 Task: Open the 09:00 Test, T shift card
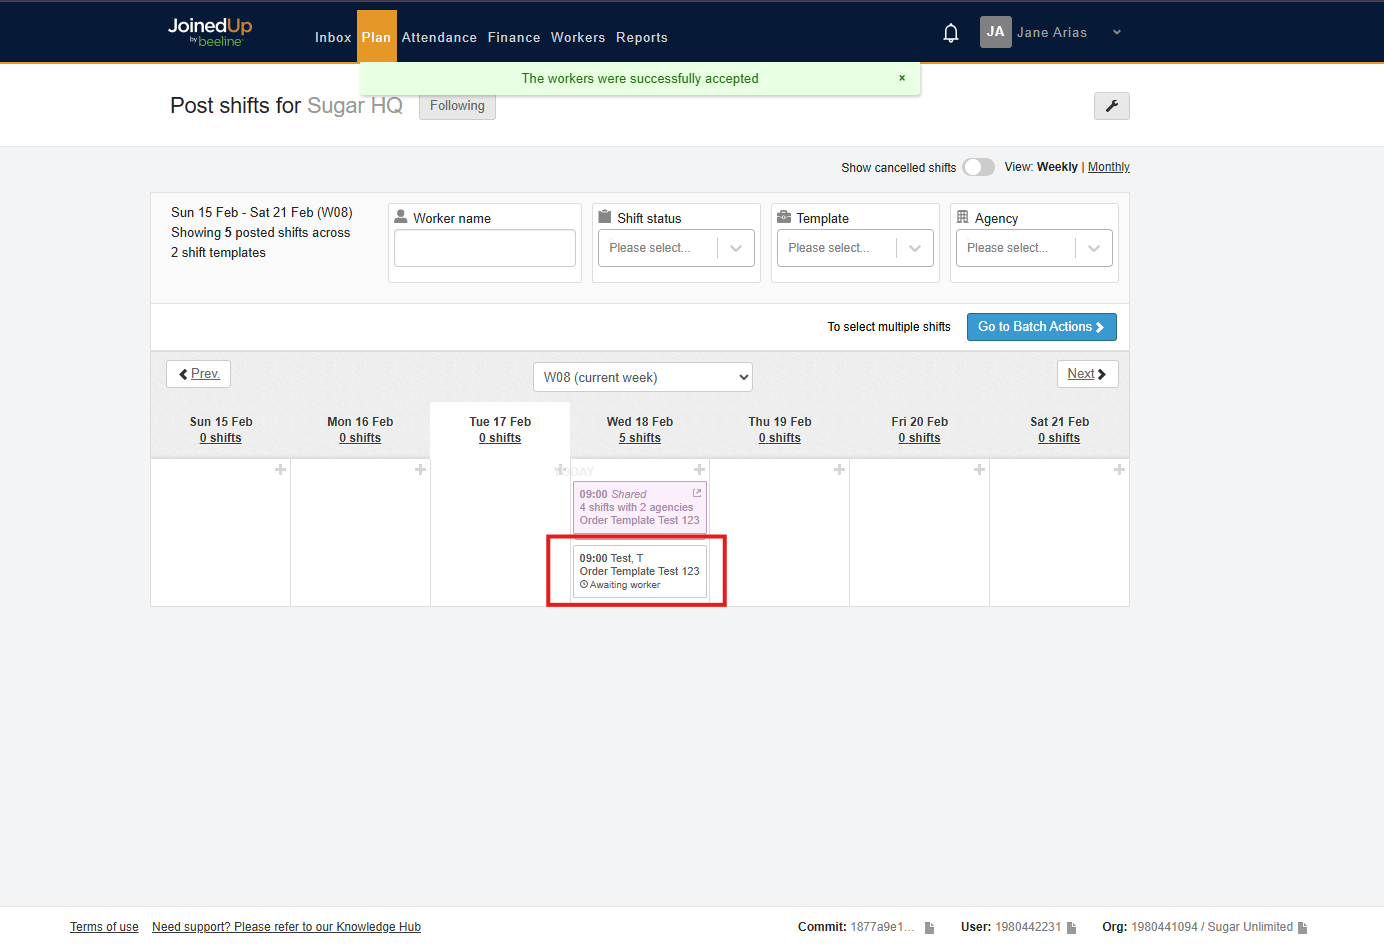click(x=639, y=571)
